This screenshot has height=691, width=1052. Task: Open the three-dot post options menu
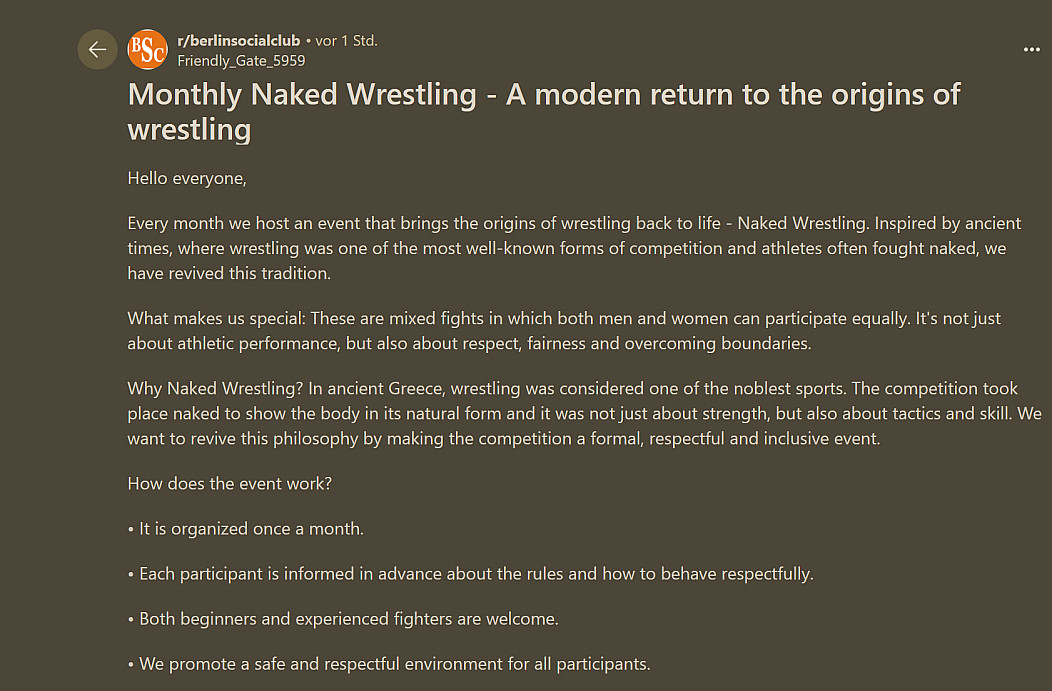(1031, 49)
